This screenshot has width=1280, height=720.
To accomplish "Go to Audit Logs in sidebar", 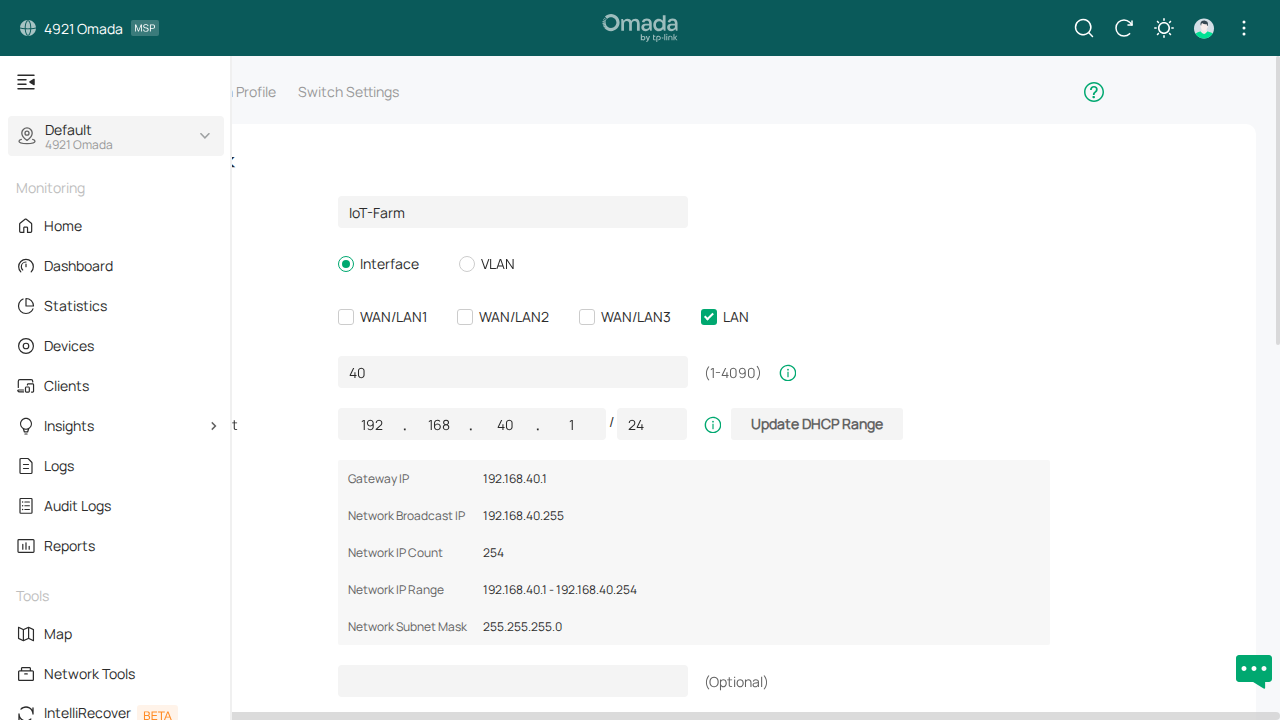I will tap(77, 506).
